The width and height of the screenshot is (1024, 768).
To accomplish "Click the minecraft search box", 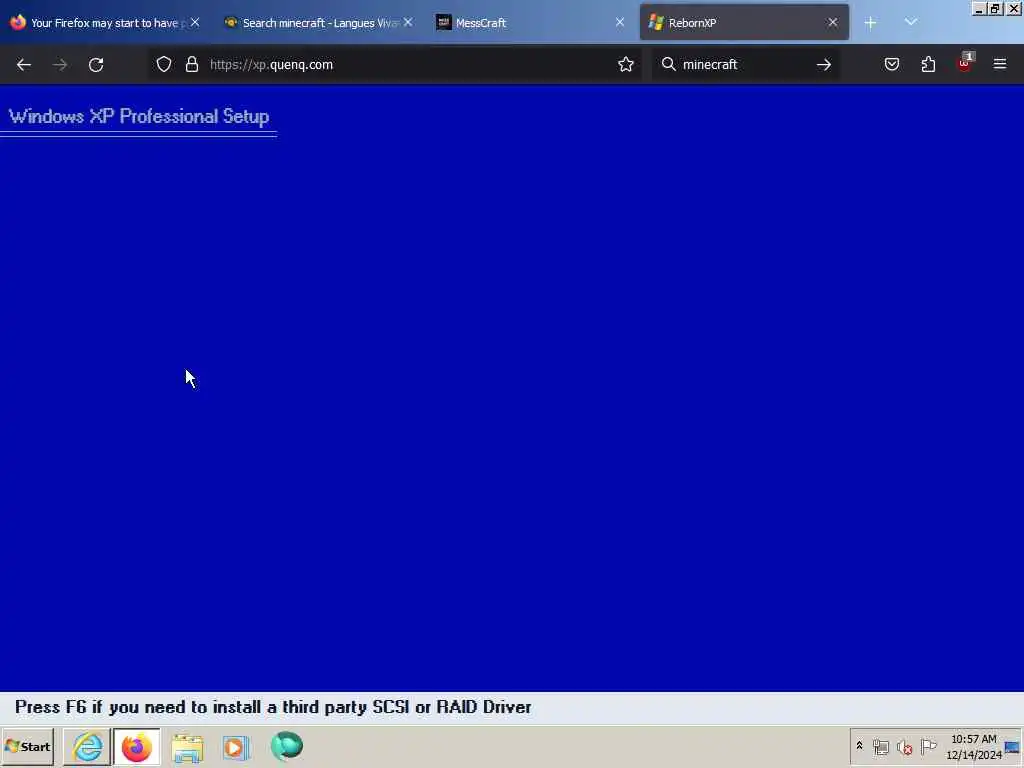I will (744, 64).
